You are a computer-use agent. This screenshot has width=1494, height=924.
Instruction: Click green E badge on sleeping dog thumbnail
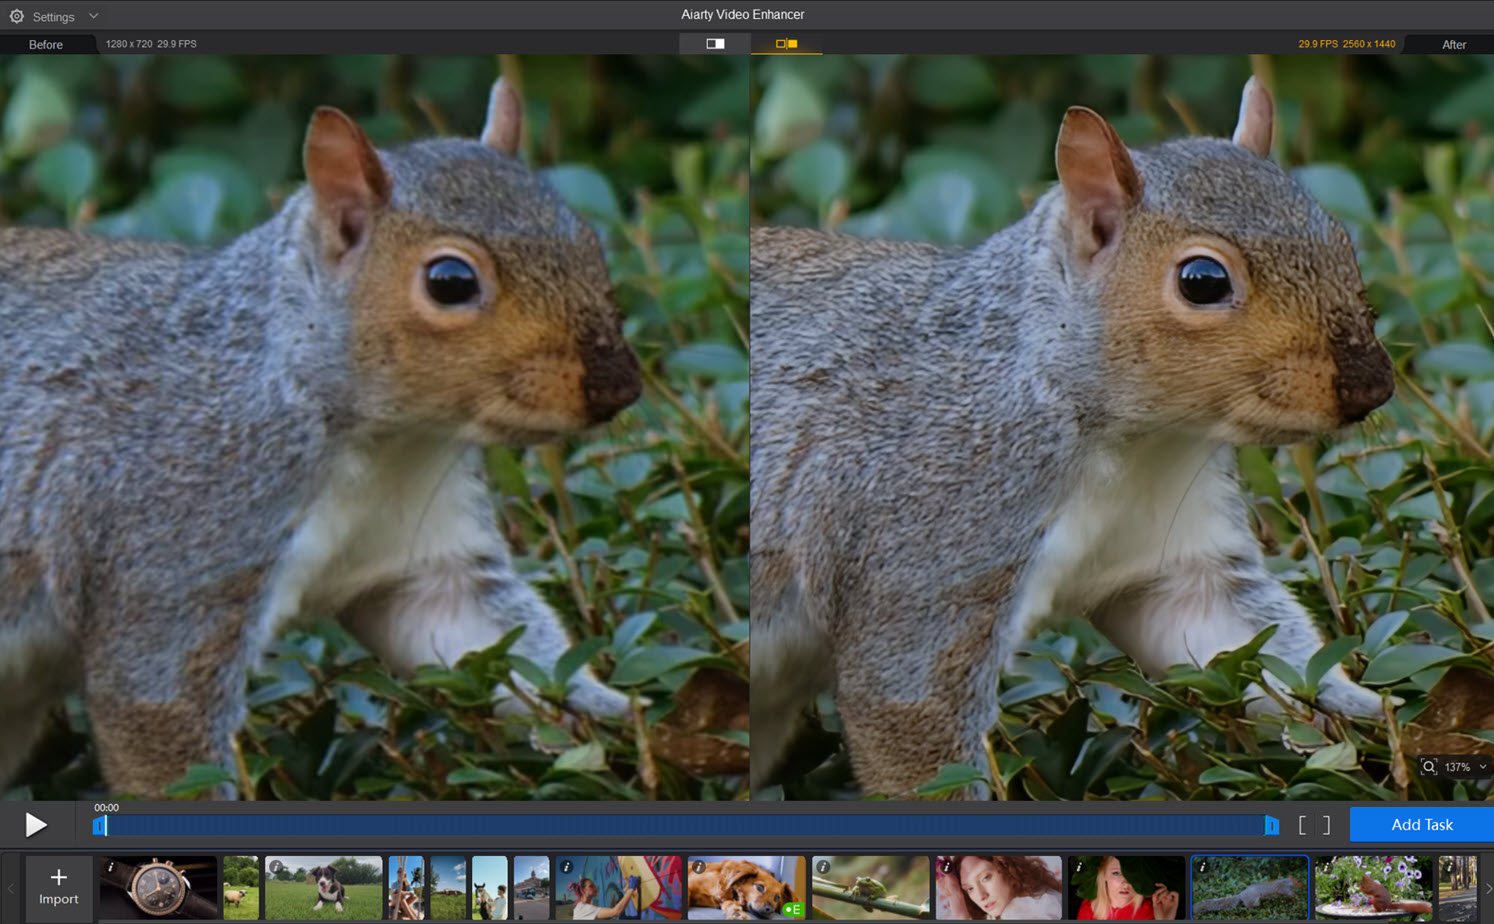pos(793,909)
